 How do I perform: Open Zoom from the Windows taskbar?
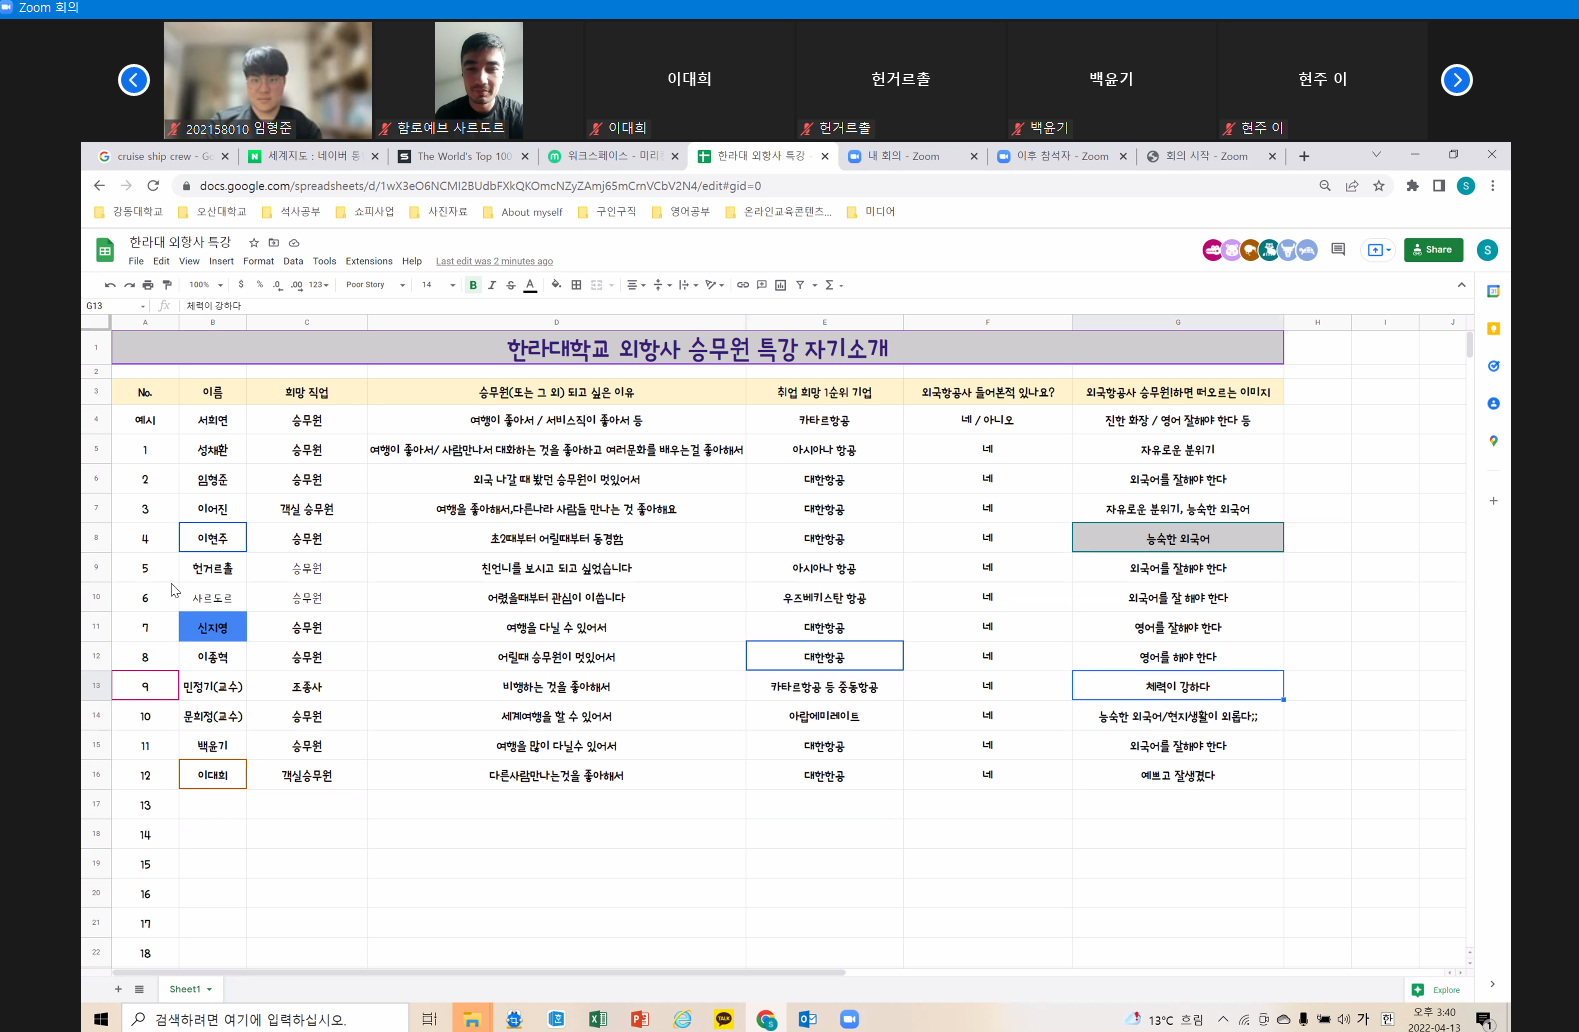pos(849,1019)
